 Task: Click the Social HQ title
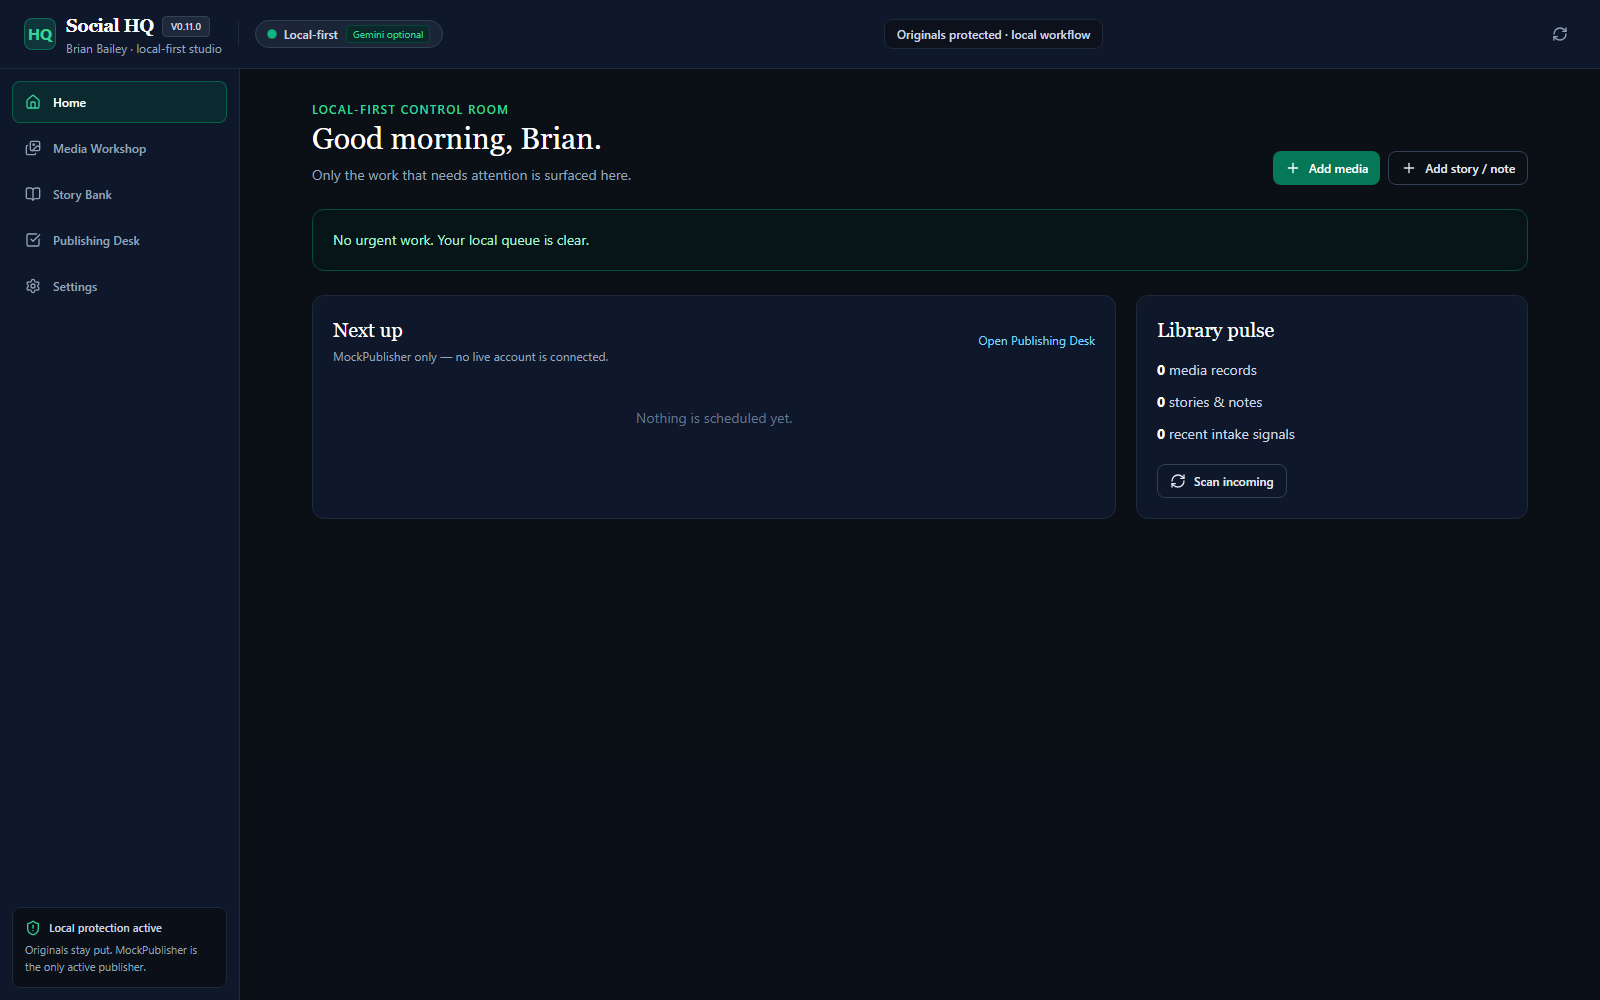pyautogui.click(x=110, y=26)
